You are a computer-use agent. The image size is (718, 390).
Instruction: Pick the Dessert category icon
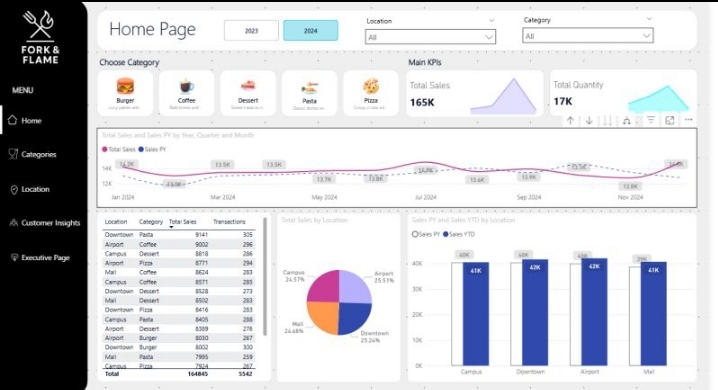(248, 86)
